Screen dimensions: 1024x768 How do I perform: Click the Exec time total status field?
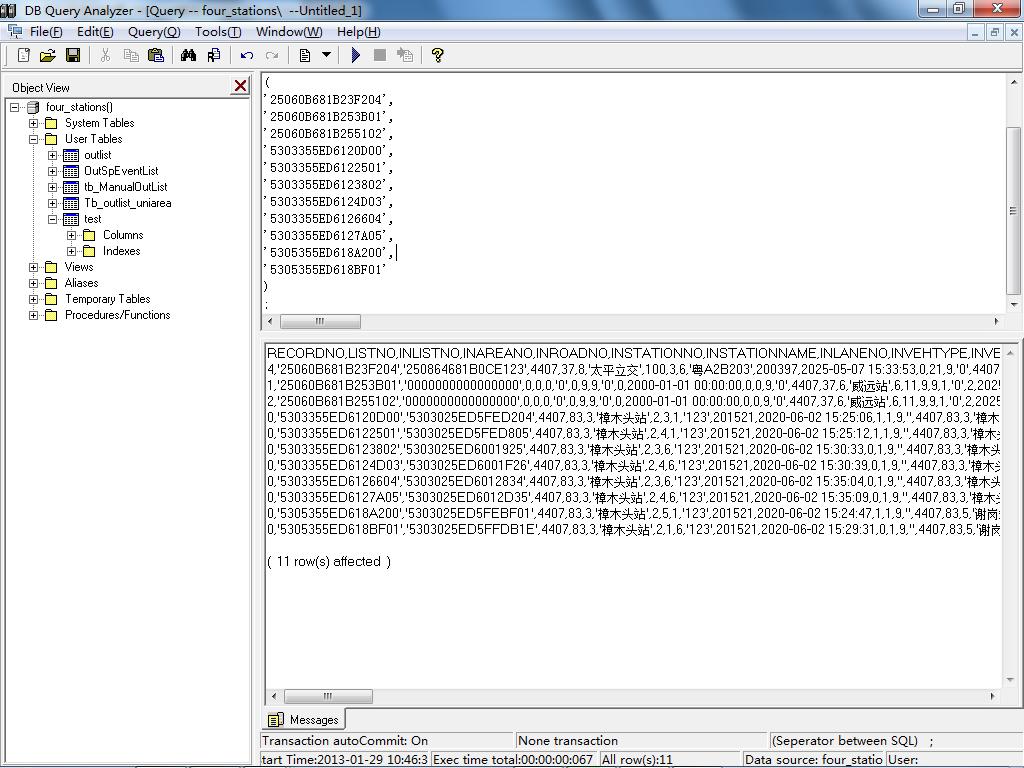[x=514, y=760]
